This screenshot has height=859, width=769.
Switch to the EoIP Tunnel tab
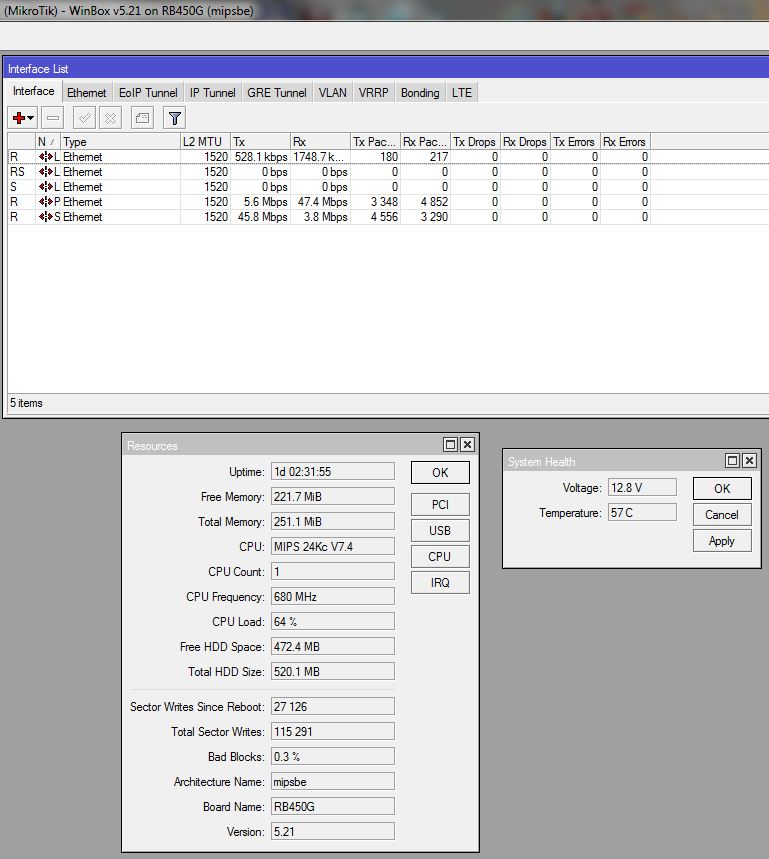coord(148,92)
